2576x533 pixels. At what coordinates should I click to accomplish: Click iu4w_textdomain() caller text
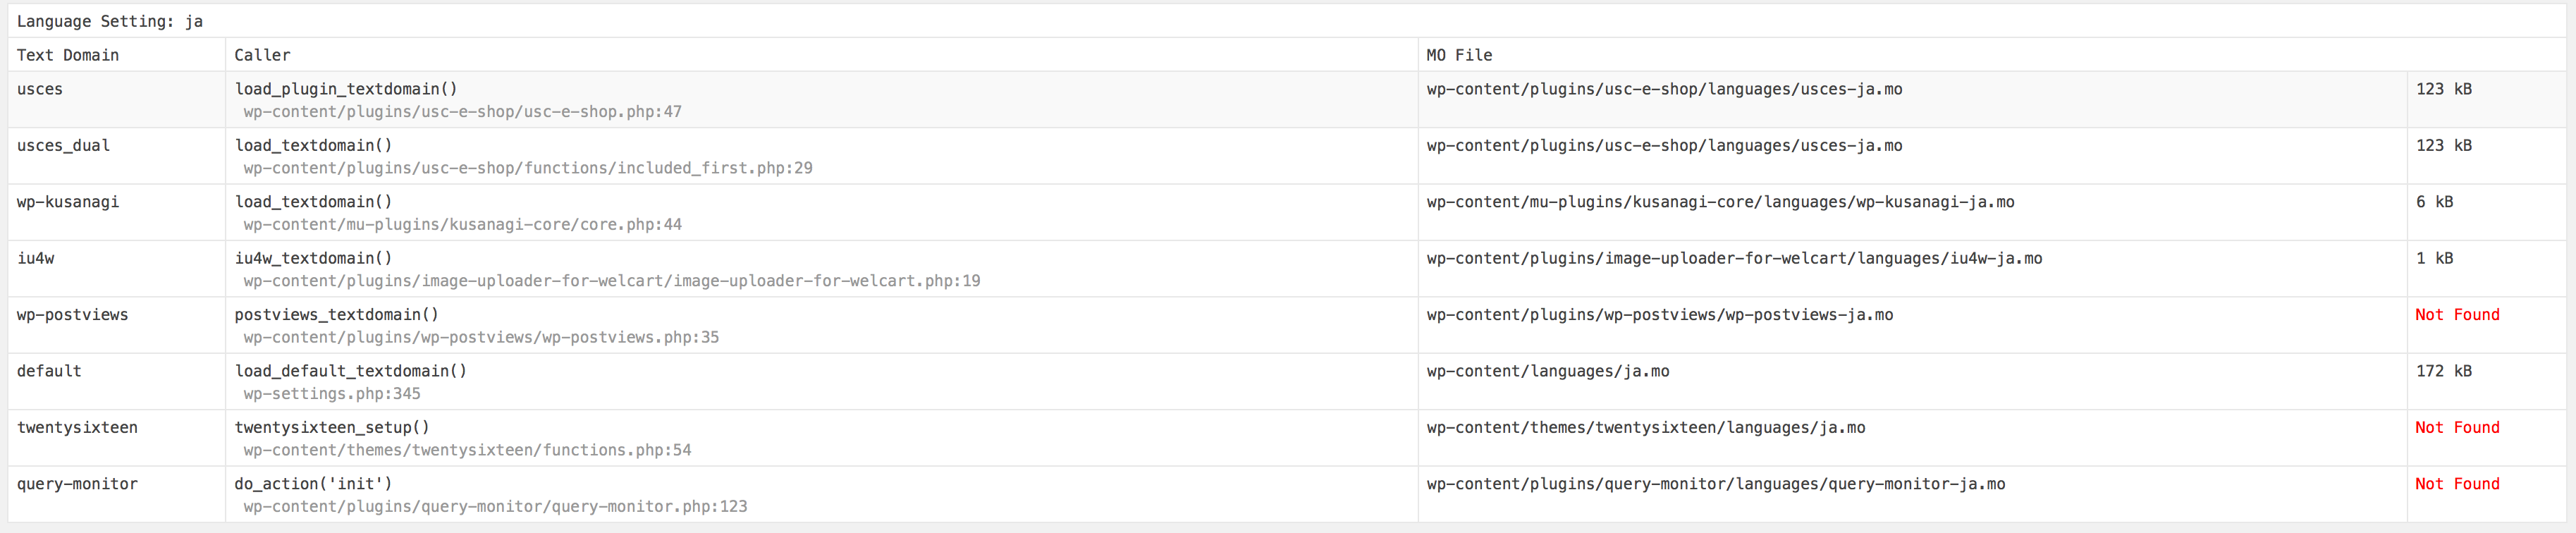(x=313, y=258)
